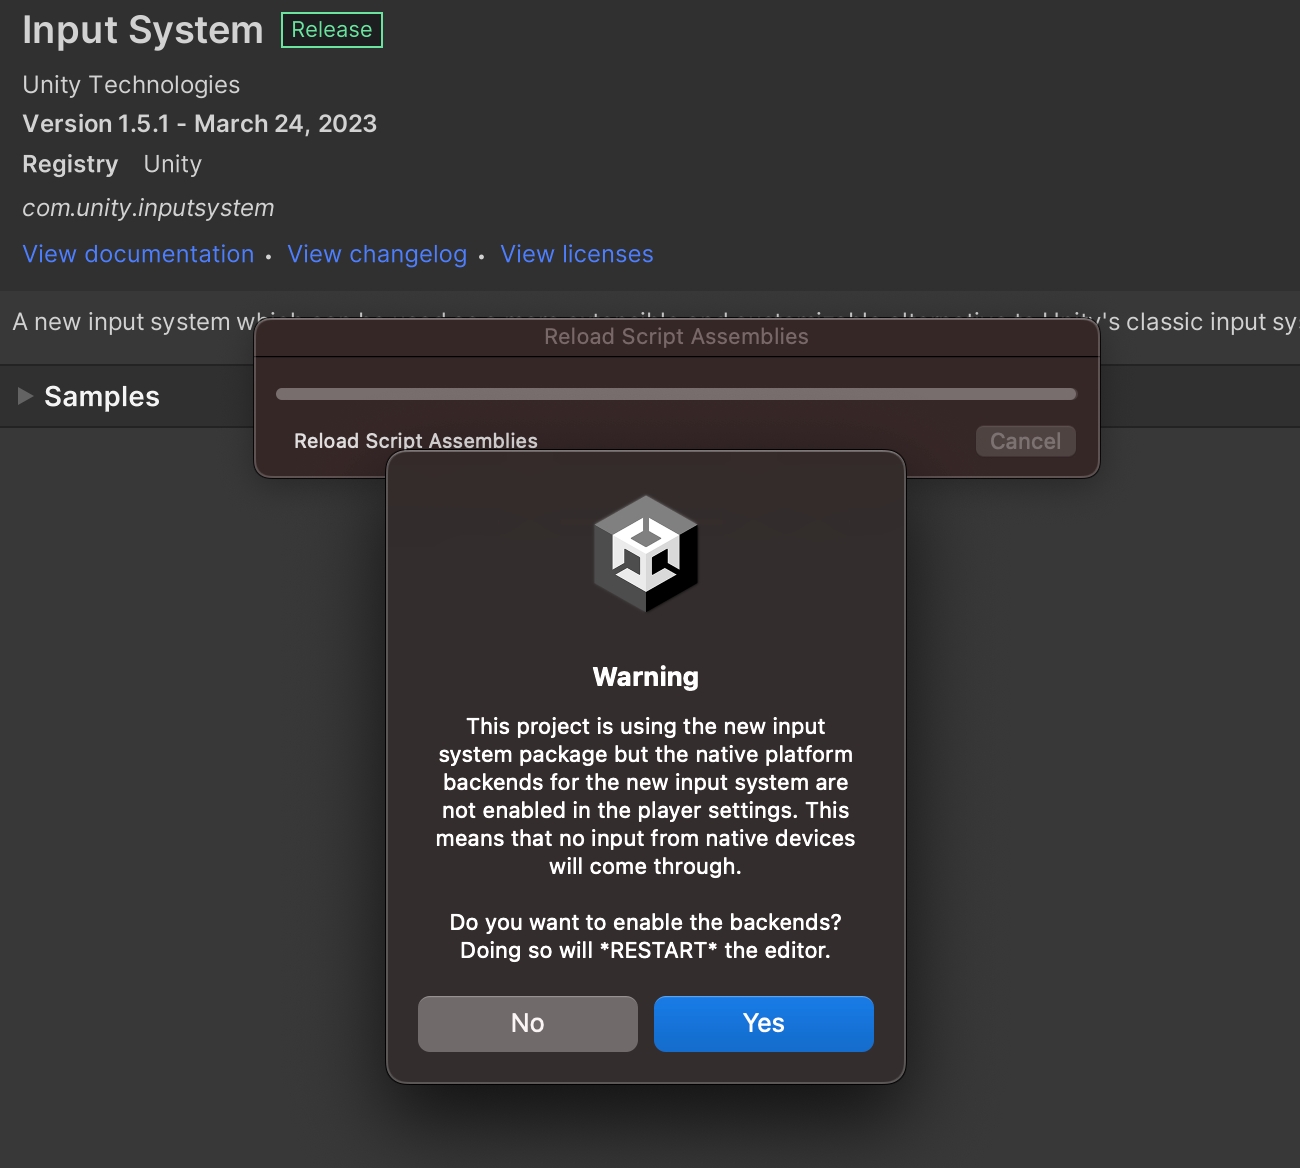Click the Version 1.5.1 - March 24, 2023 text

click(199, 124)
